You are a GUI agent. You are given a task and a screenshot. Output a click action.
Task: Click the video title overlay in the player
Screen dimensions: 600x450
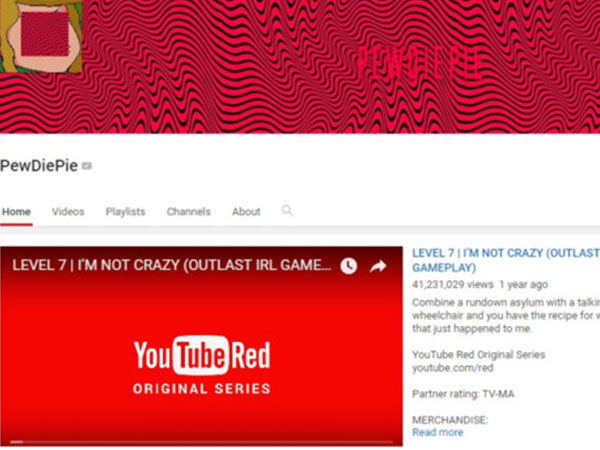(170, 266)
